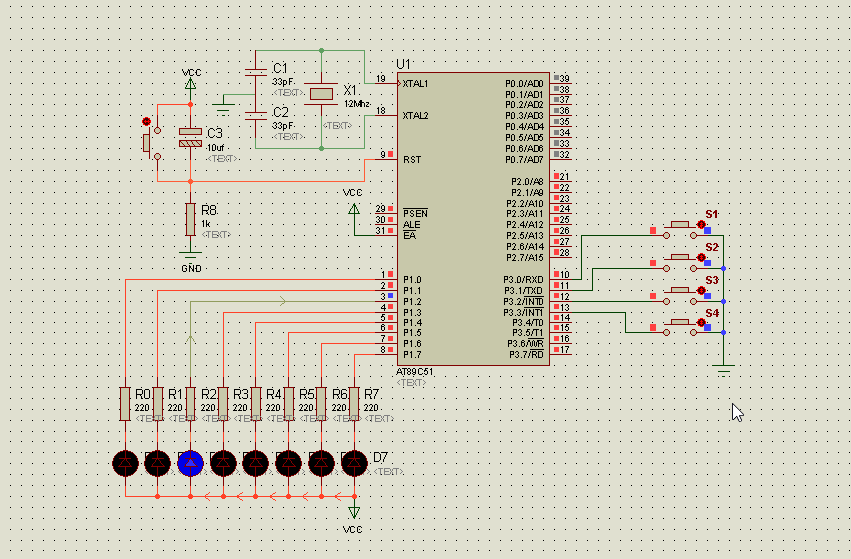Image resolution: width=851 pixels, height=559 pixels.
Task: Click the AT89C51 part name text
Action: [415, 372]
